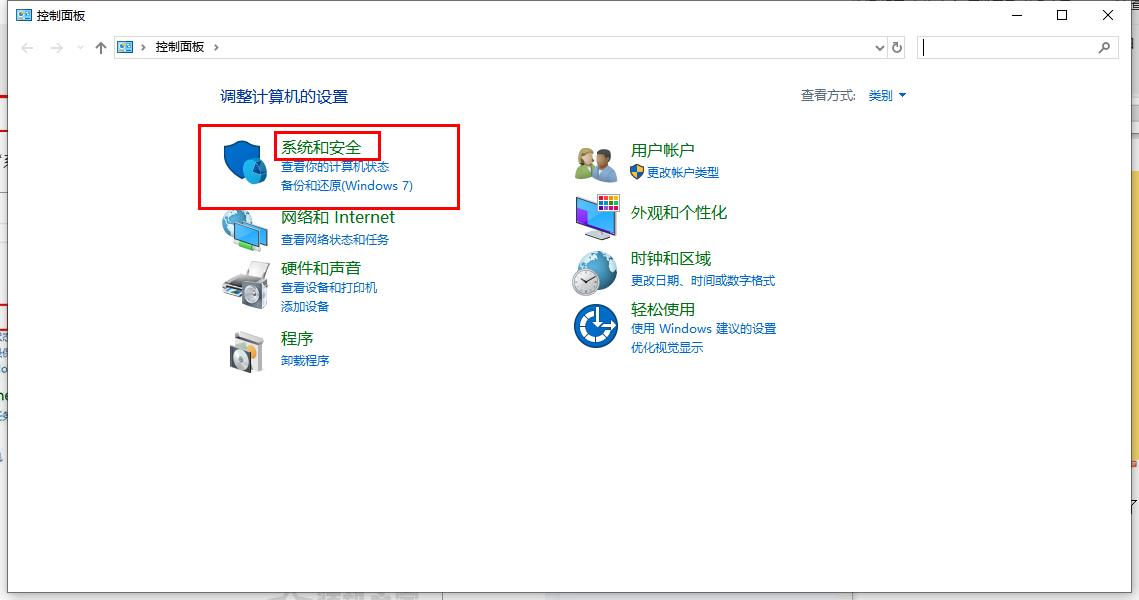Click the search magnifier in the search box
Screen dimensions: 1139x600
pos(1104,47)
